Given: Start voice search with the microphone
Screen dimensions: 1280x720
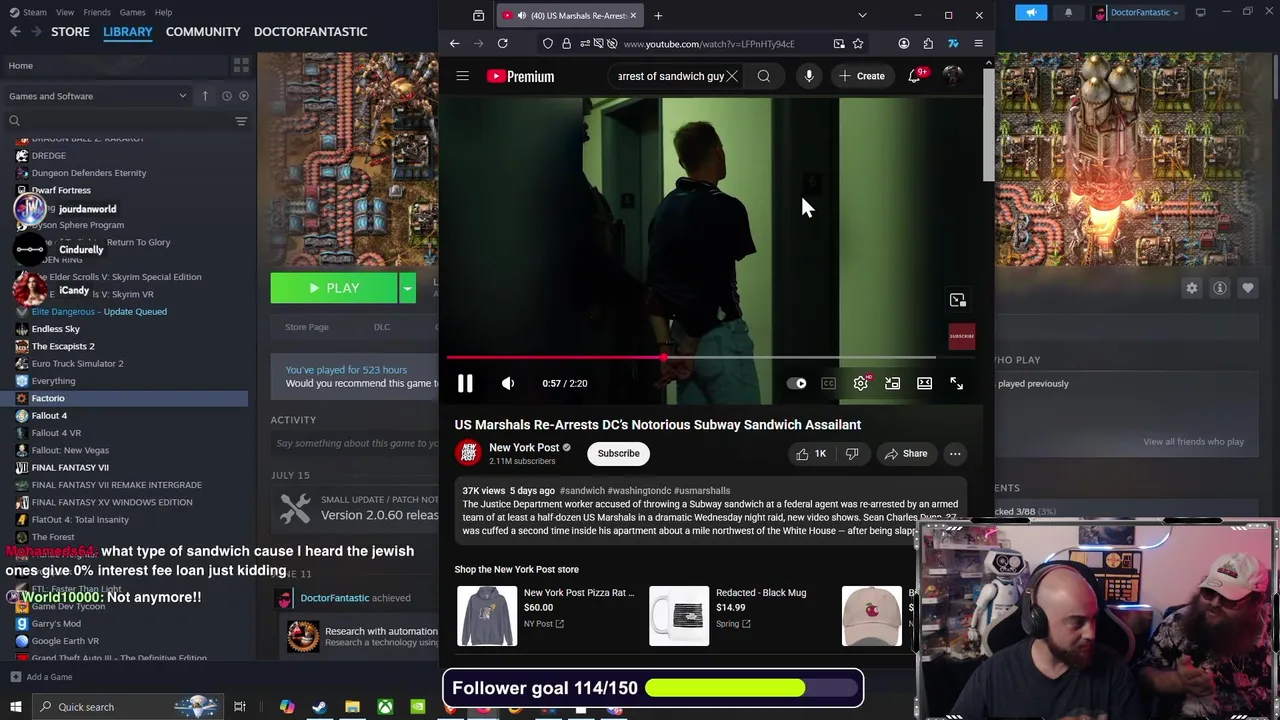Looking at the screenshot, I should 809,76.
